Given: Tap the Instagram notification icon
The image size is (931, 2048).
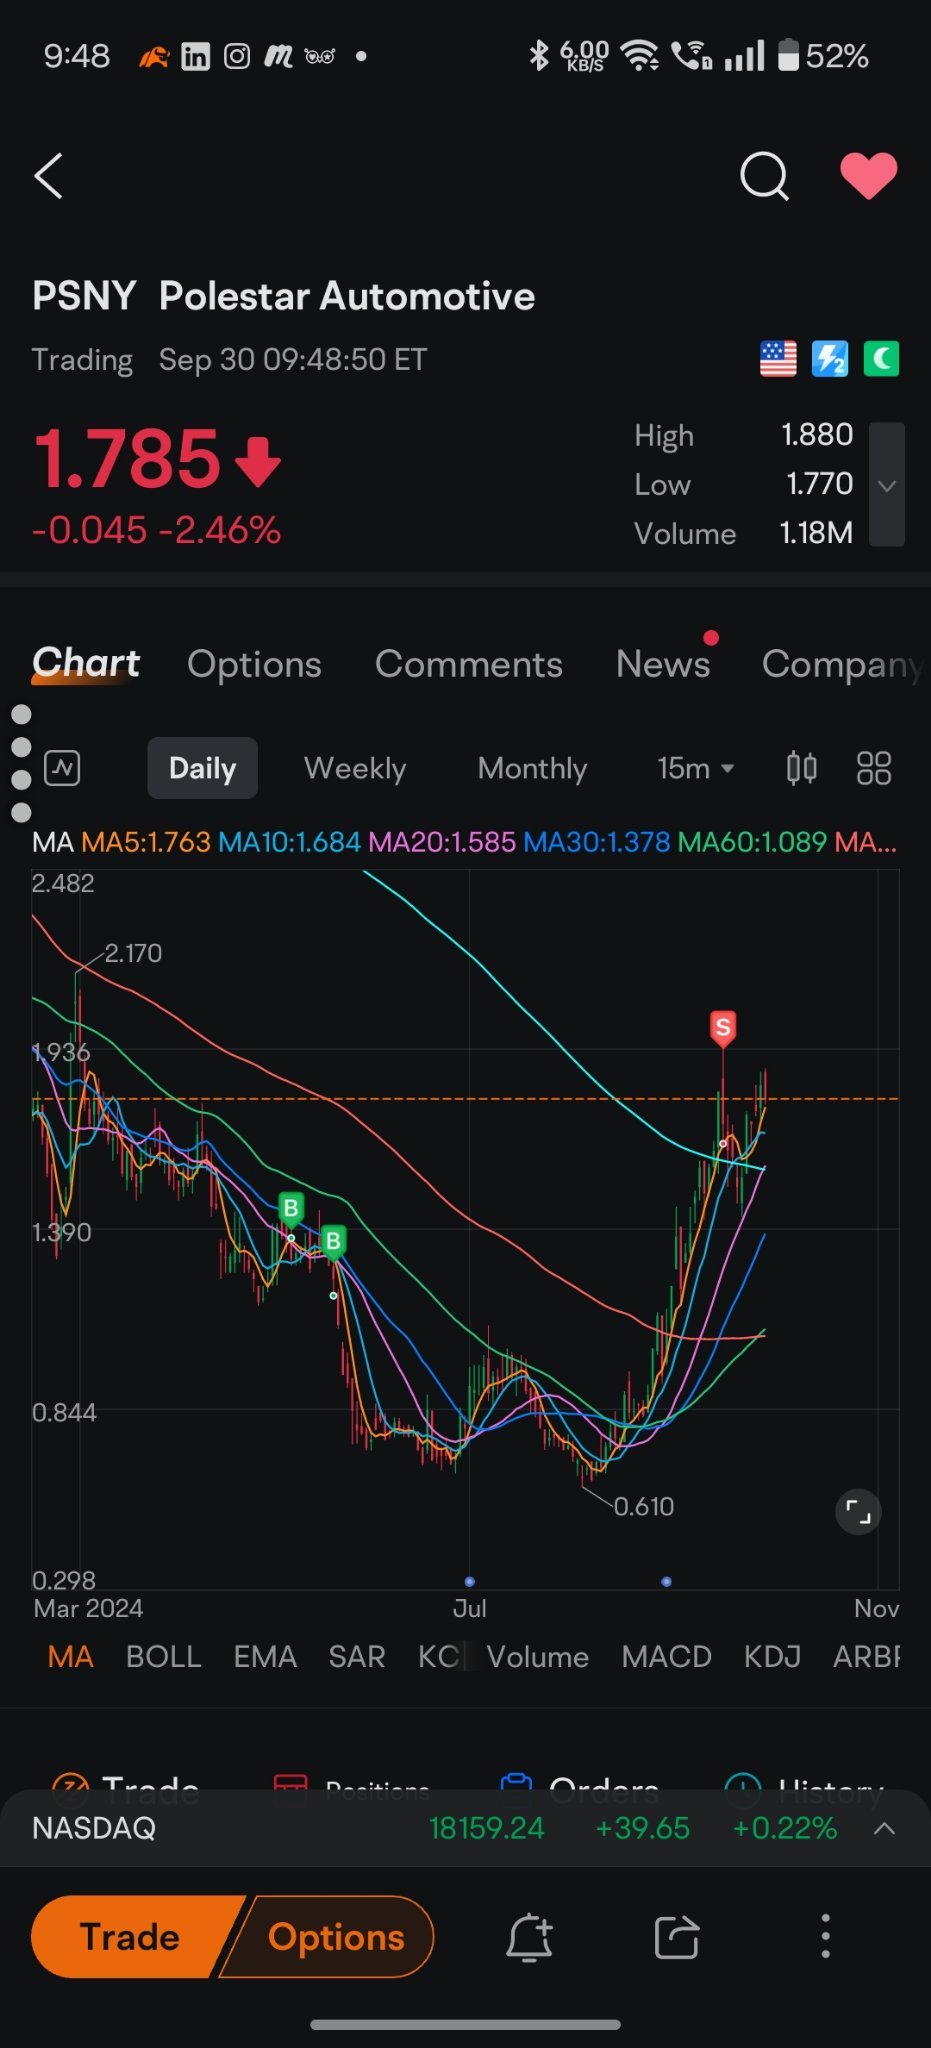Looking at the screenshot, I should coord(236,56).
